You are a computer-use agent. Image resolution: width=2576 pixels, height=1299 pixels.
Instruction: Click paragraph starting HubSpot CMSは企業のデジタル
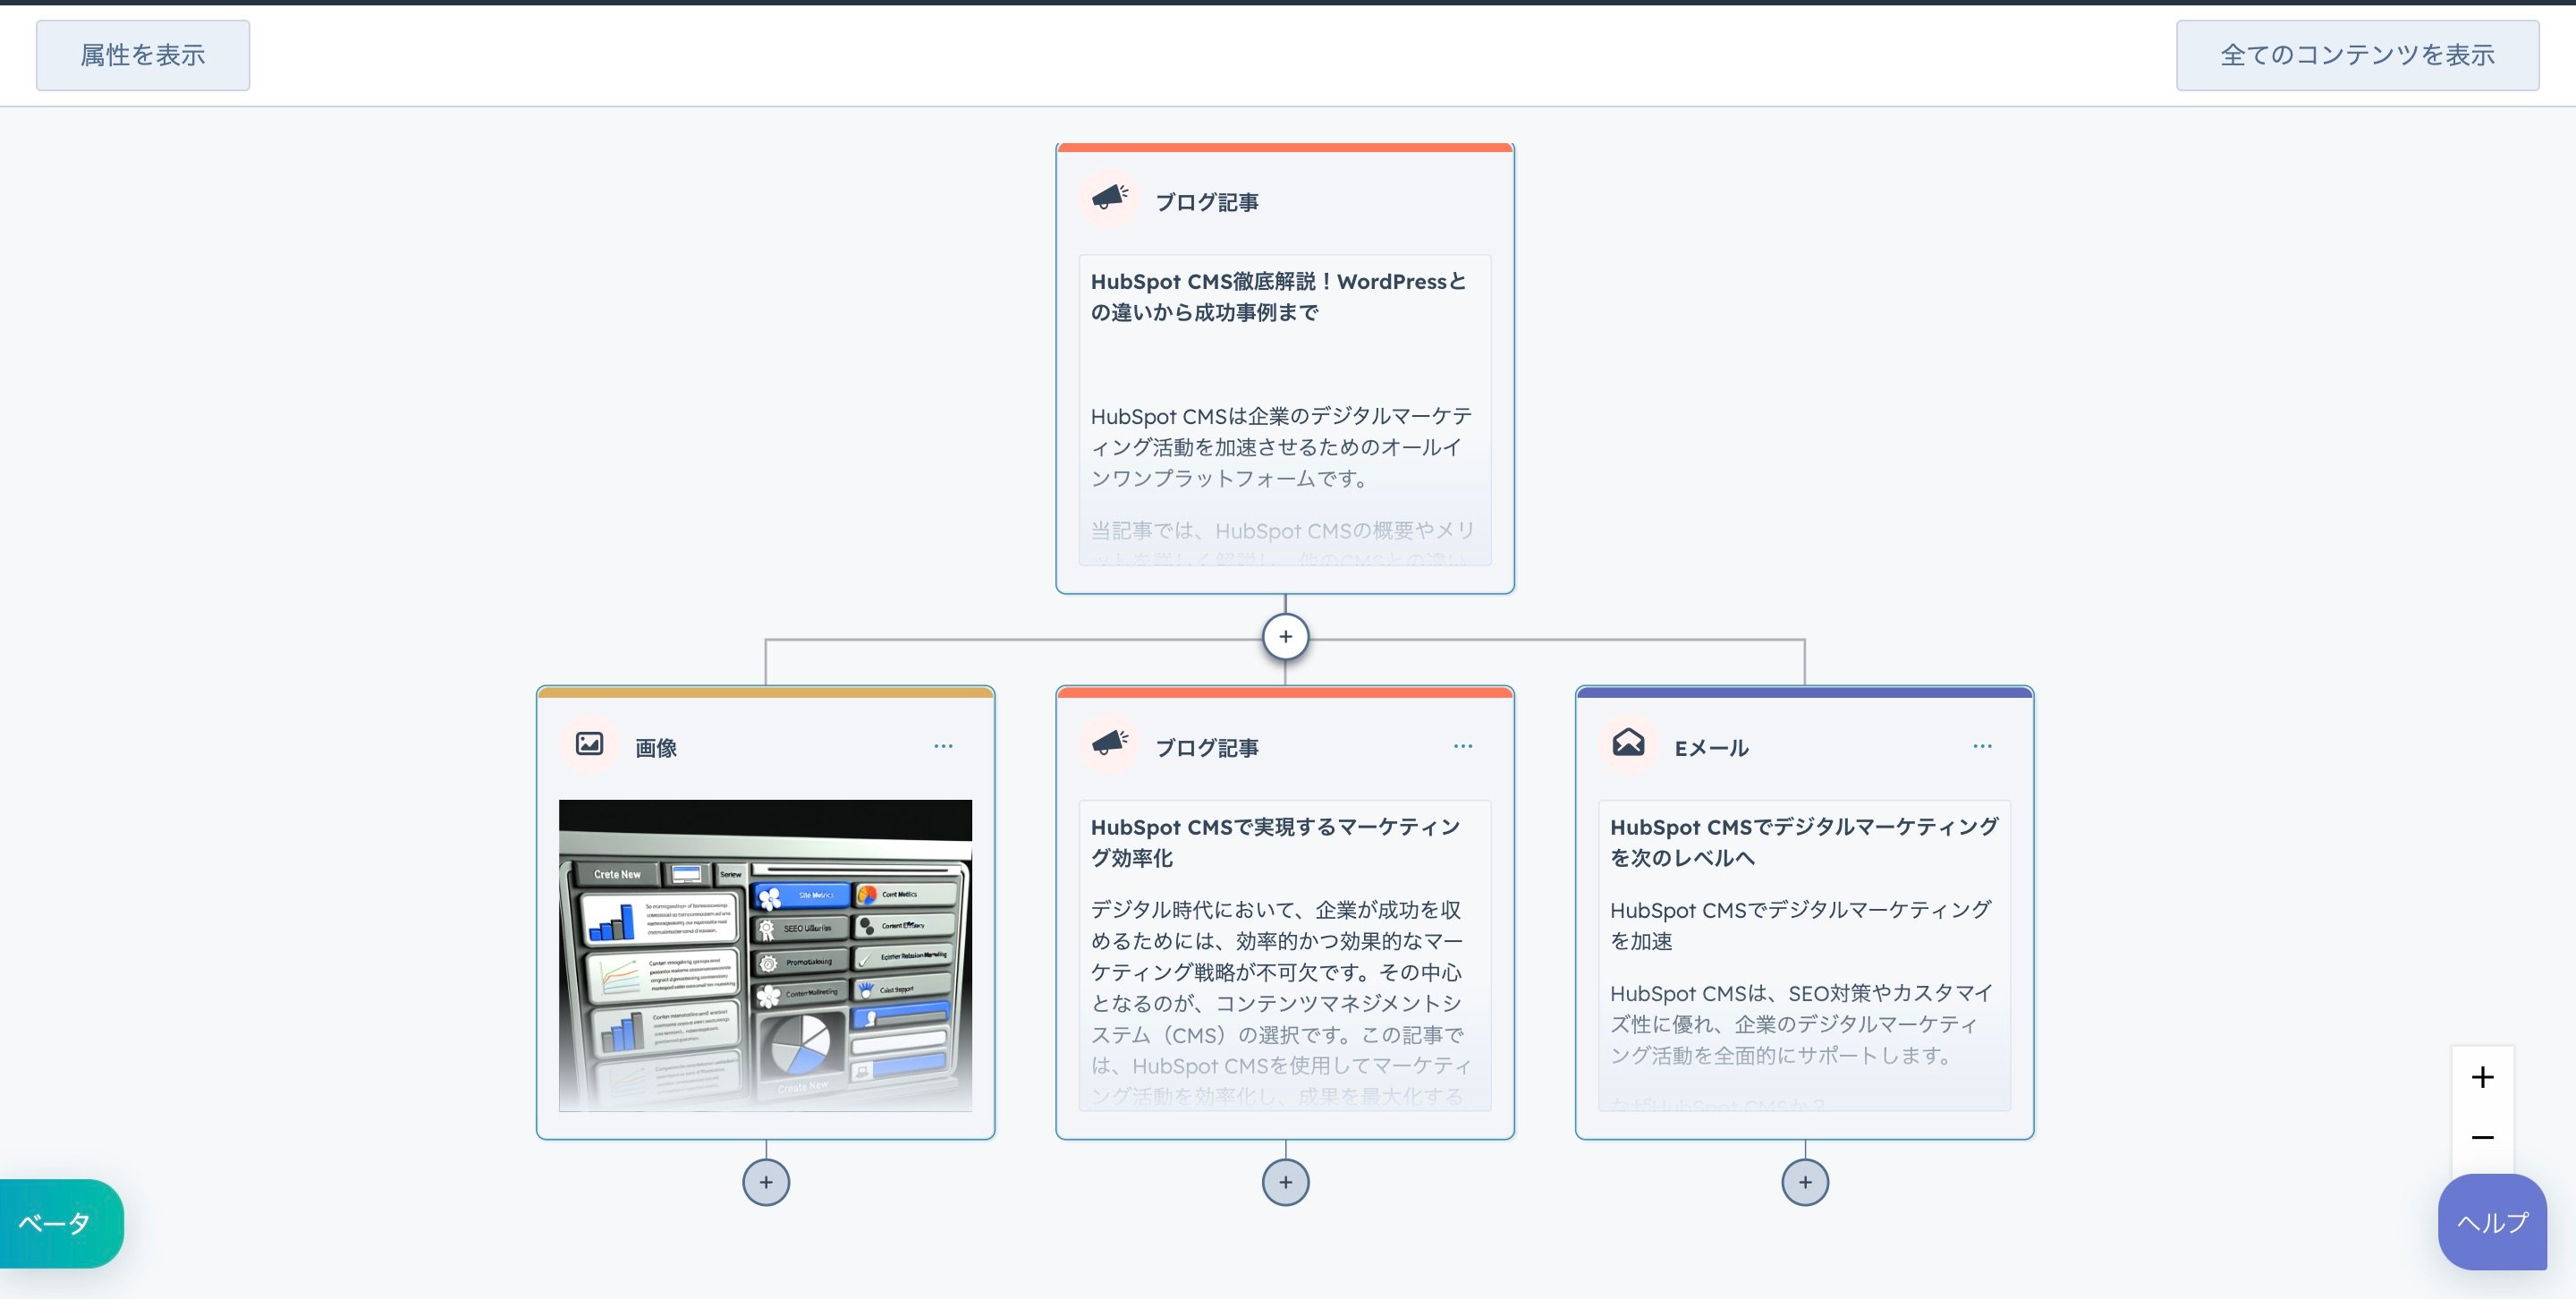coord(1281,447)
